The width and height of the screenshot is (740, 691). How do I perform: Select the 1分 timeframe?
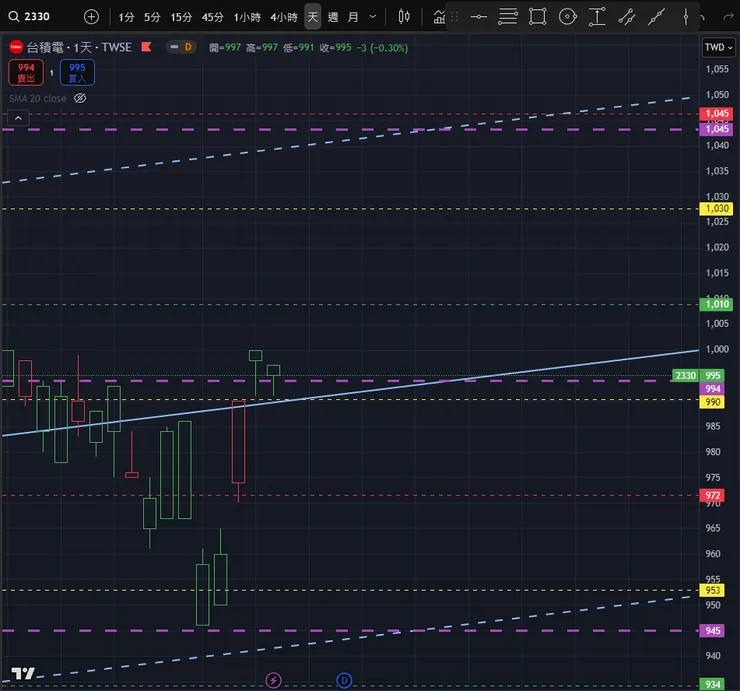tap(126, 17)
